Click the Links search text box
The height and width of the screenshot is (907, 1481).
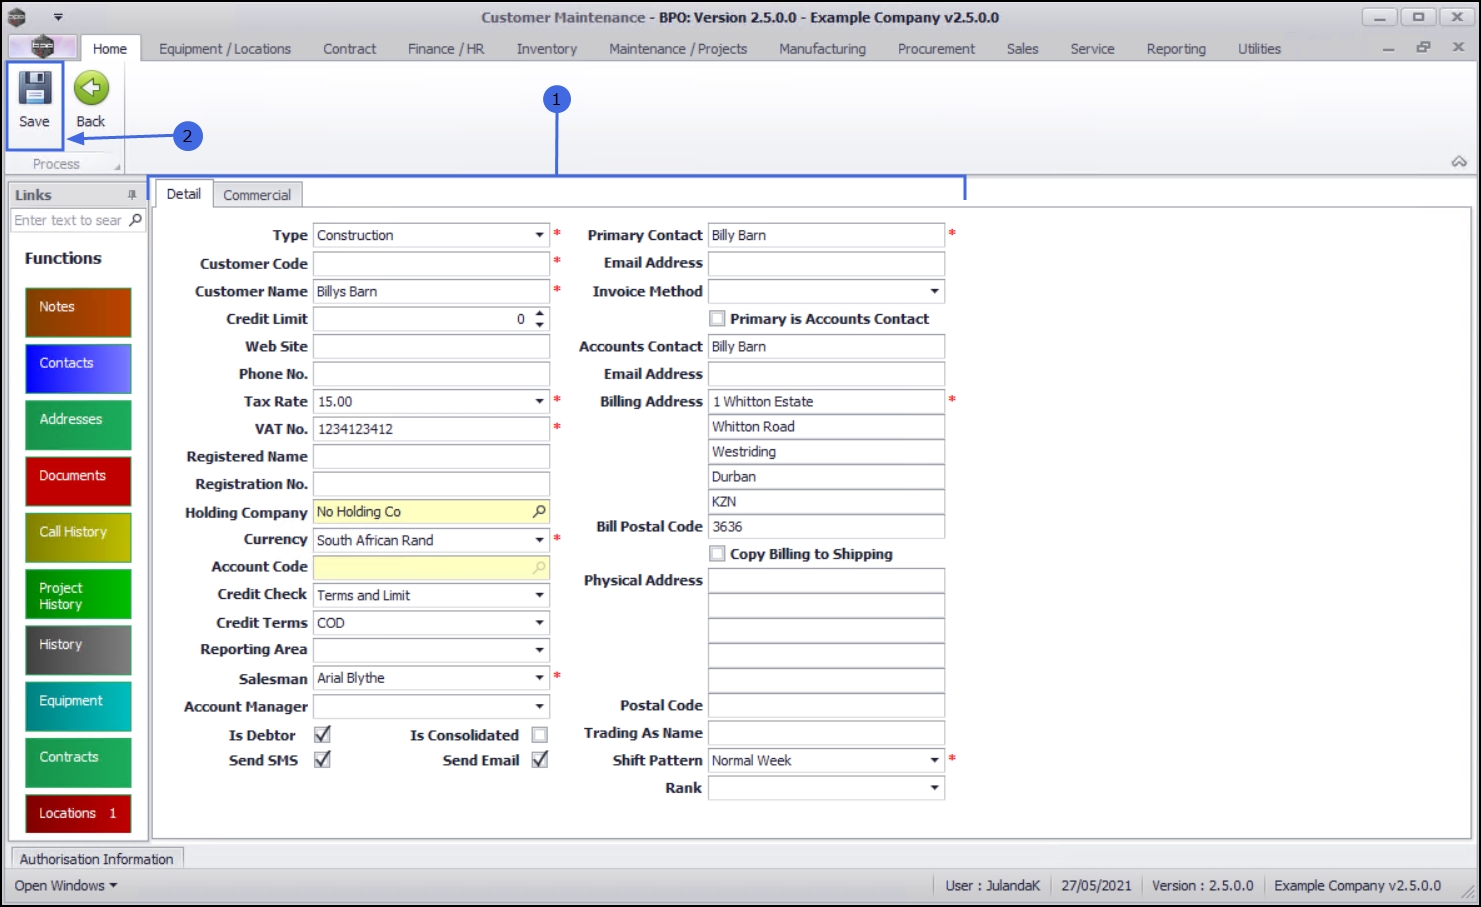69,220
